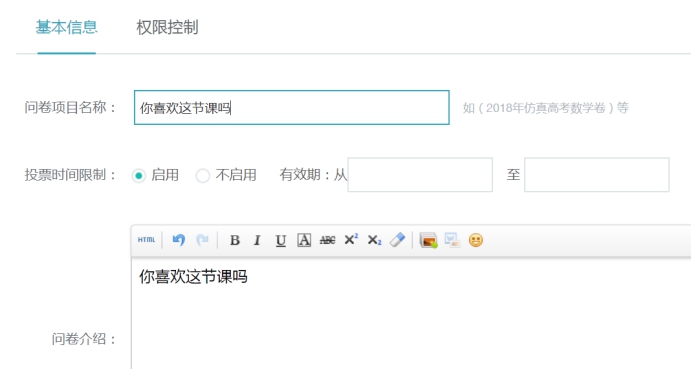Screen dimensions: 692x369
Task: Click the Word document import icon
Action: (x=452, y=240)
